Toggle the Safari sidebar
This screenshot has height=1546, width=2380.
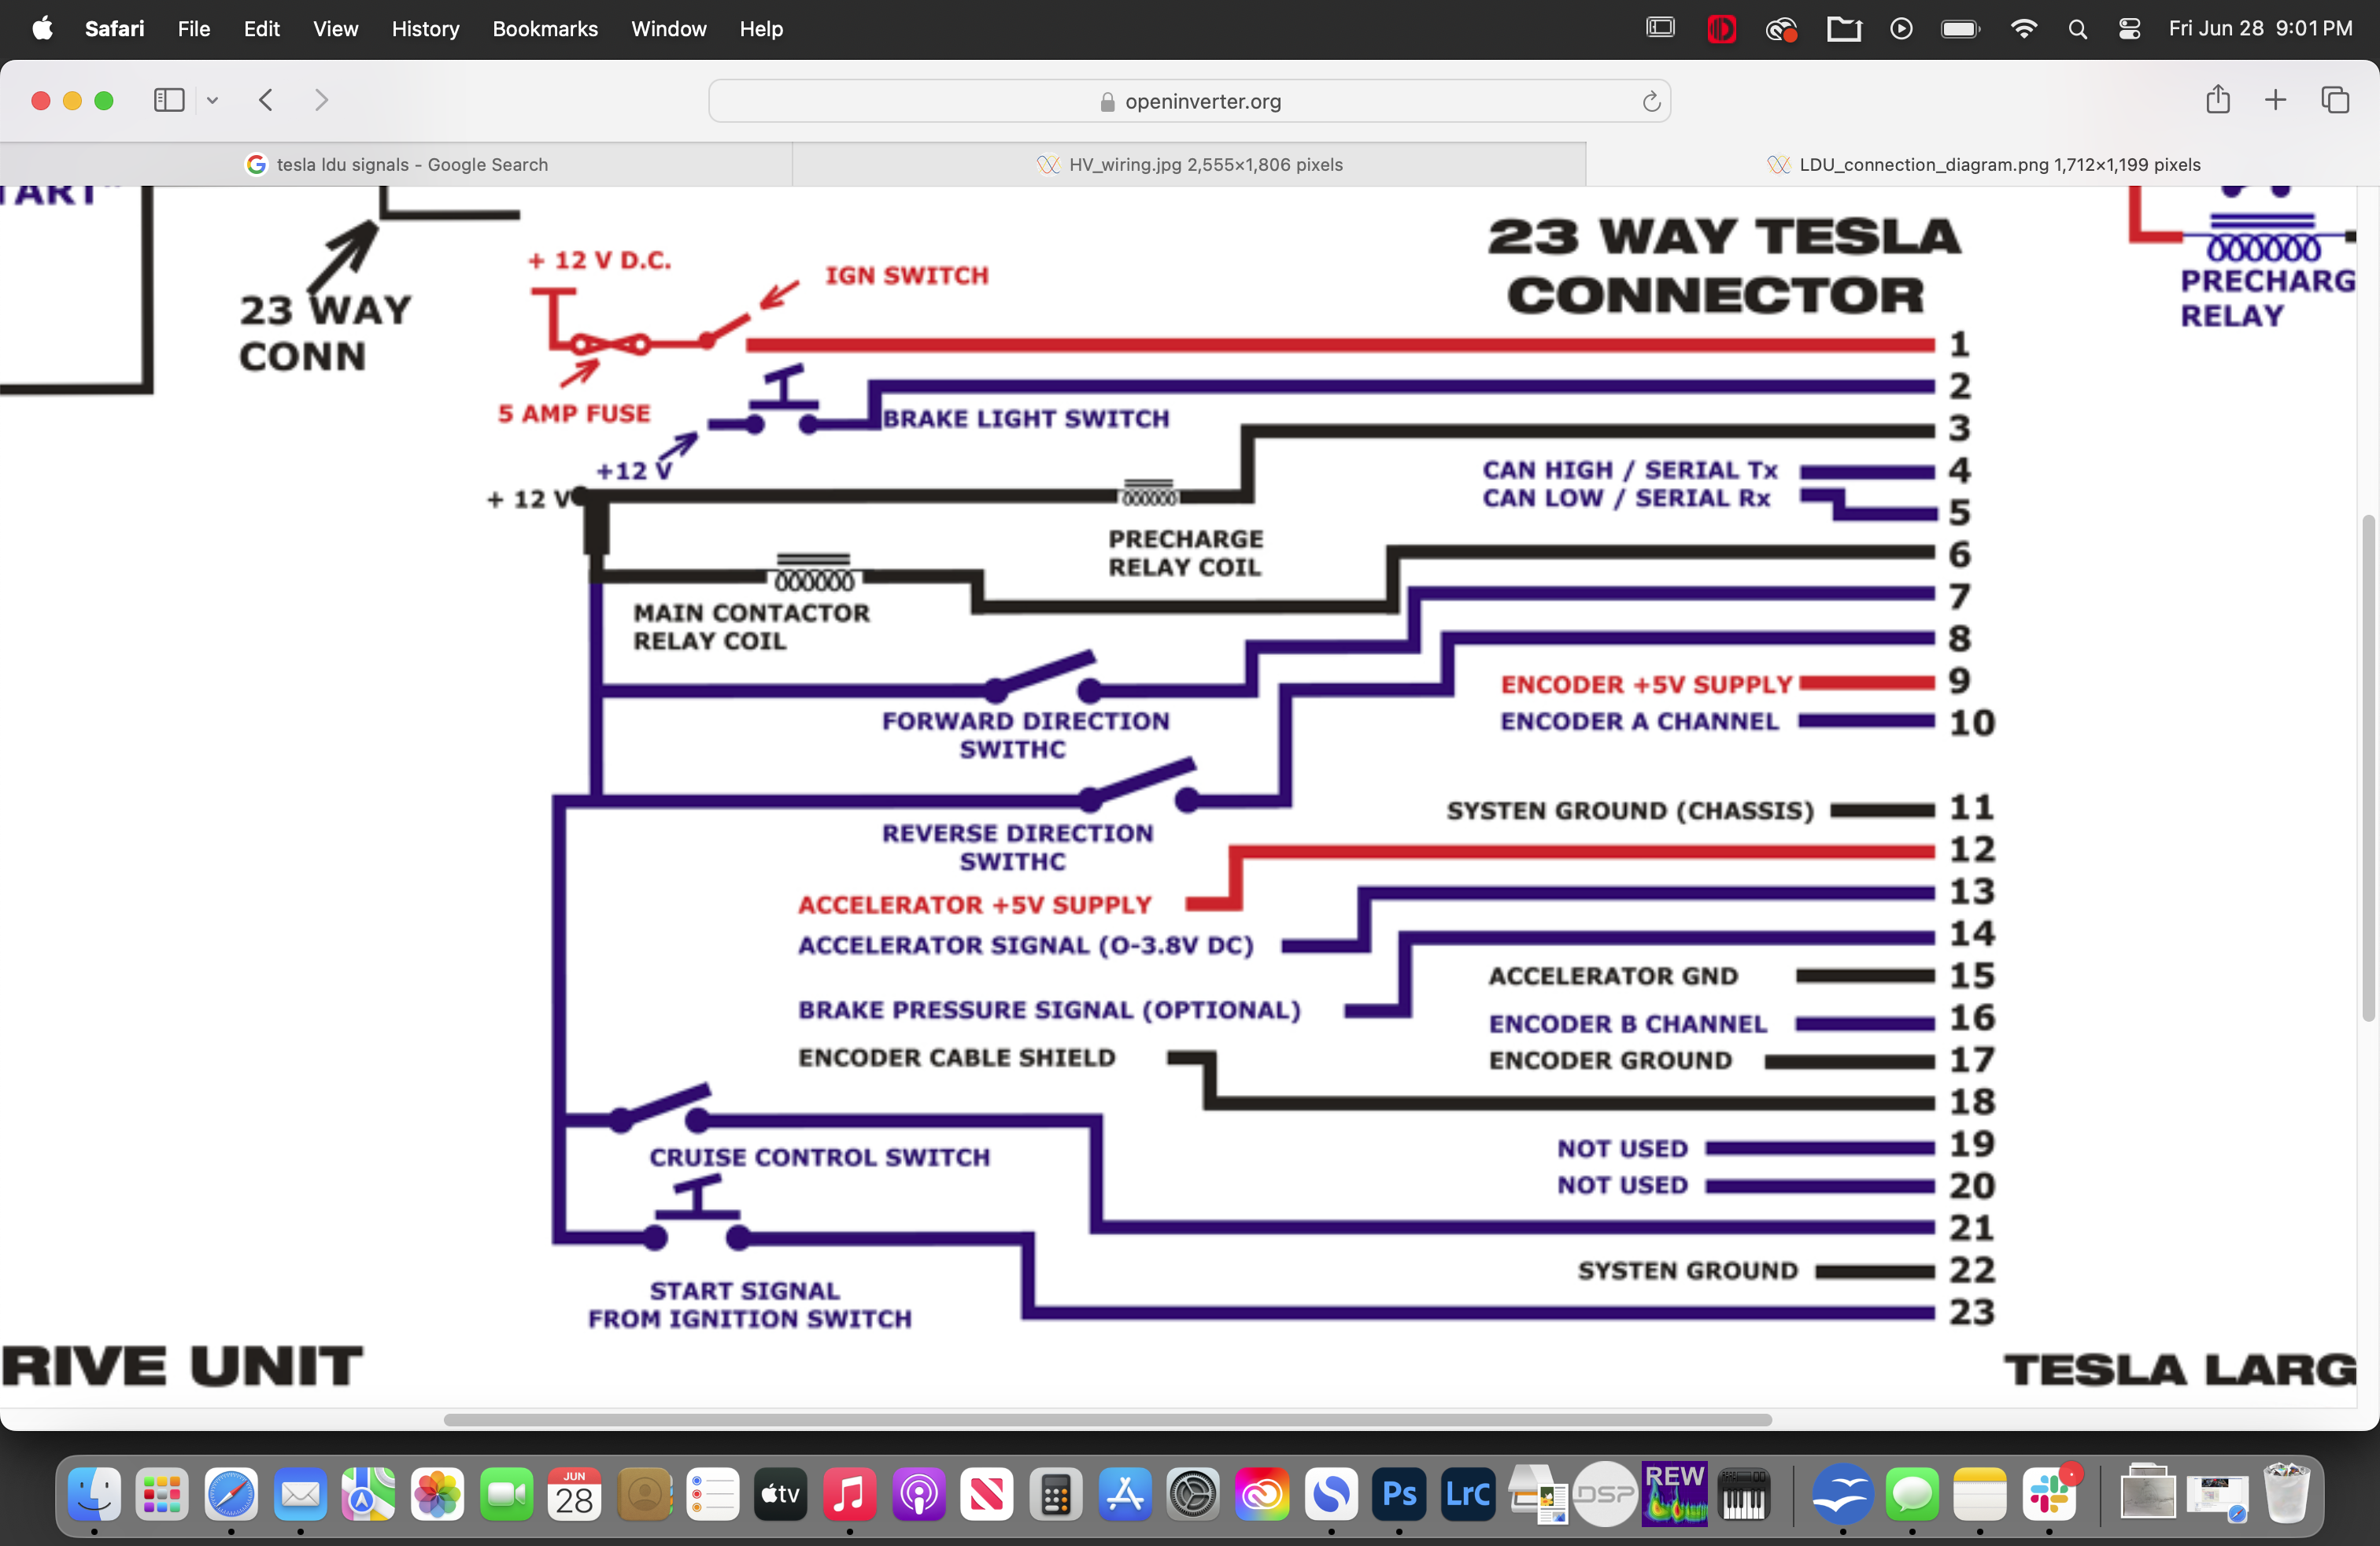169,100
